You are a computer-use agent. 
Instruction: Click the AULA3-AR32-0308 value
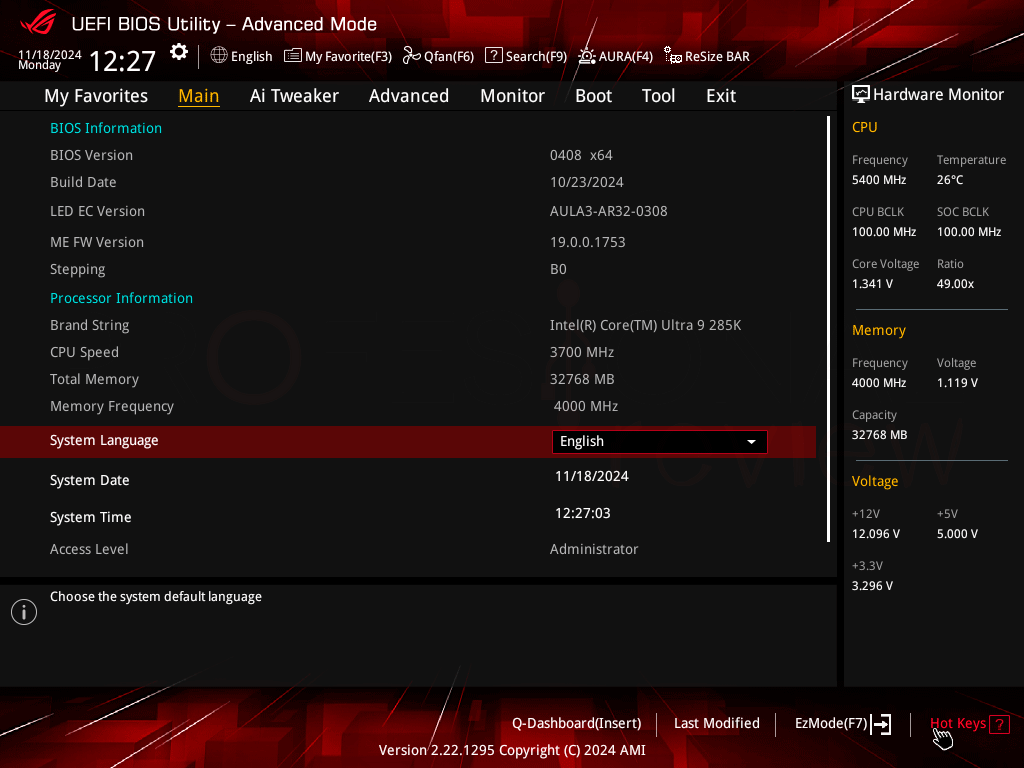click(x=609, y=212)
